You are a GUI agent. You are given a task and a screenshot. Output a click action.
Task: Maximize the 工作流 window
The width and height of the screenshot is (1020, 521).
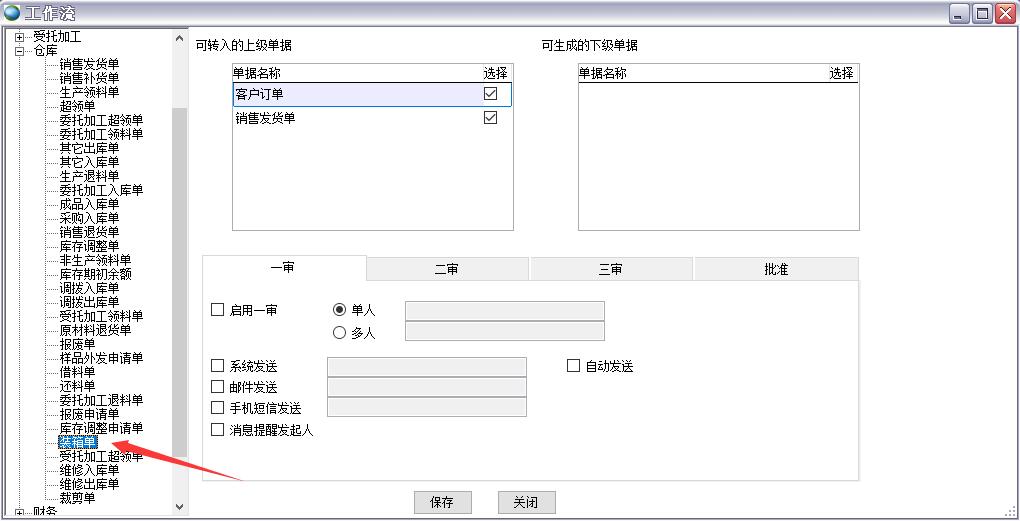point(981,13)
